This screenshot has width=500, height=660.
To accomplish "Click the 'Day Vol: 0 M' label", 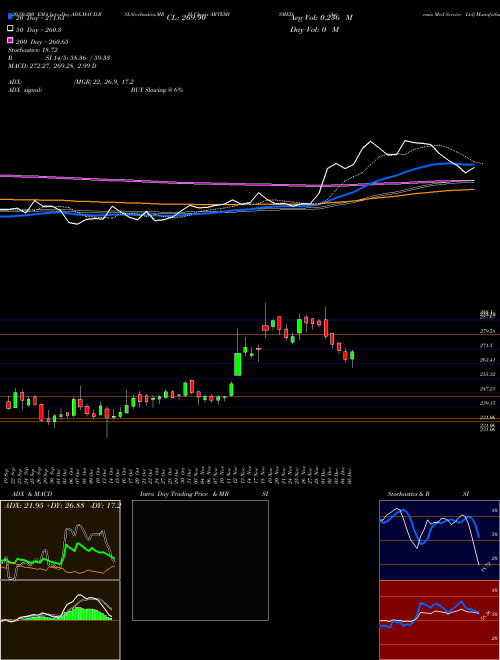I will 314,29.
